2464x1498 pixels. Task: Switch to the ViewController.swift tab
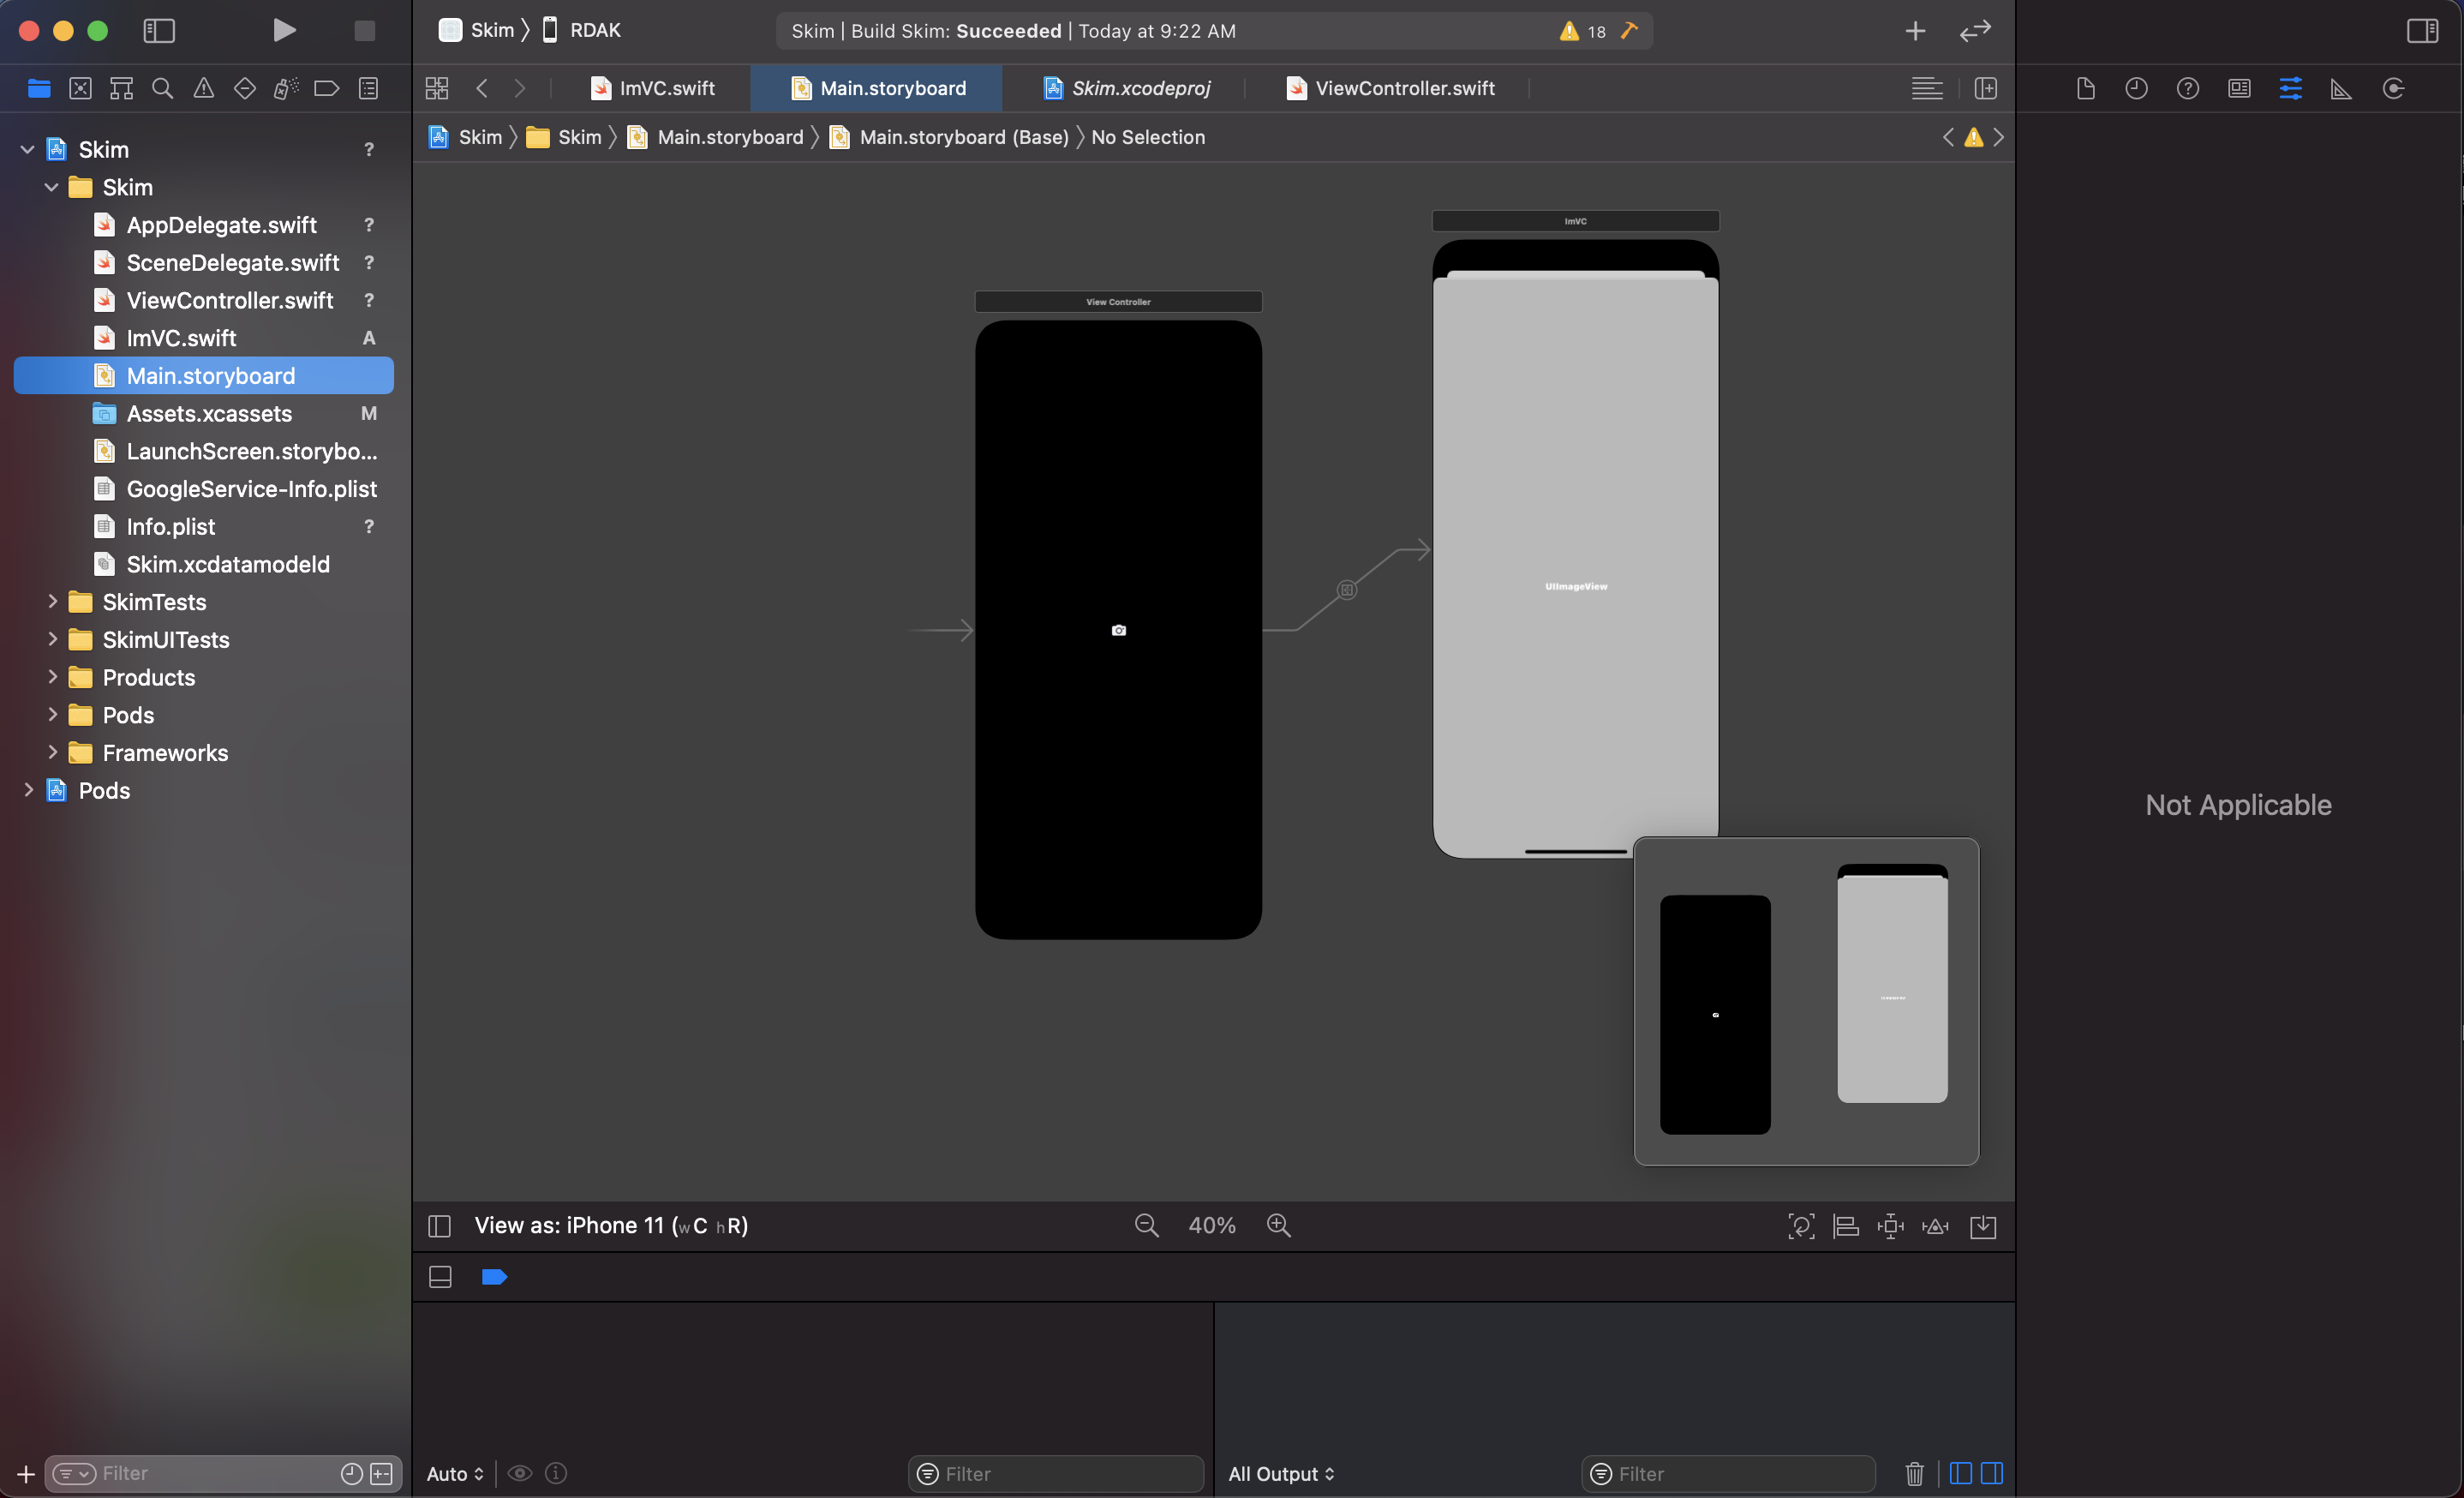click(1403, 88)
